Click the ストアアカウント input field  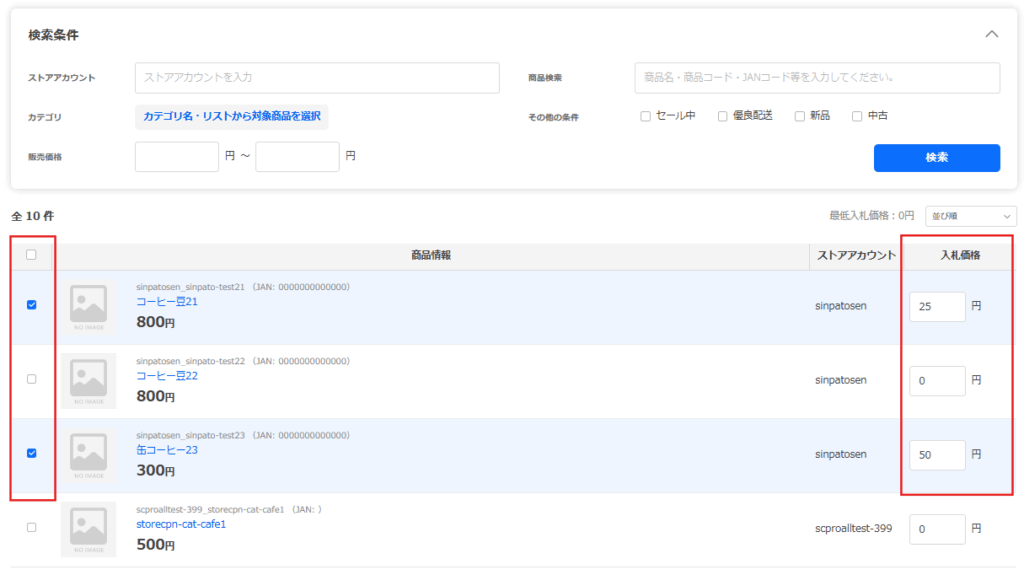pyautogui.click(x=317, y=78)
